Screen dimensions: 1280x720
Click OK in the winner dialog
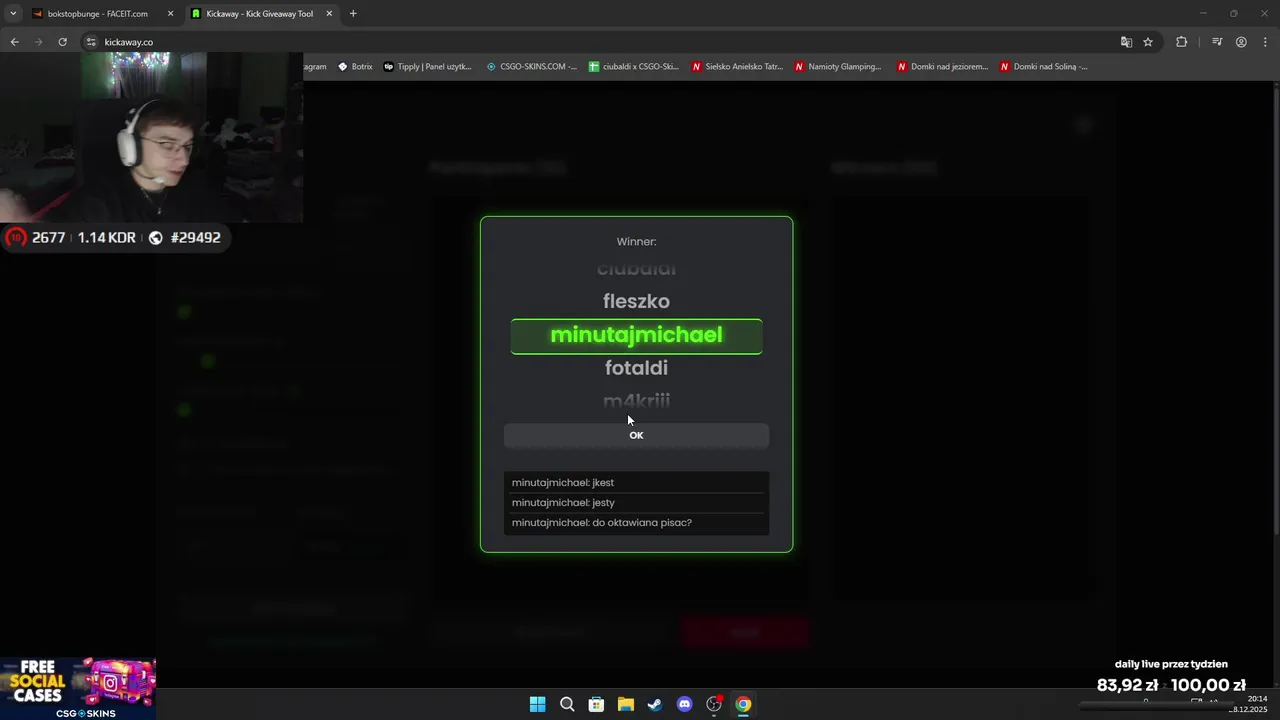point(636,435)
